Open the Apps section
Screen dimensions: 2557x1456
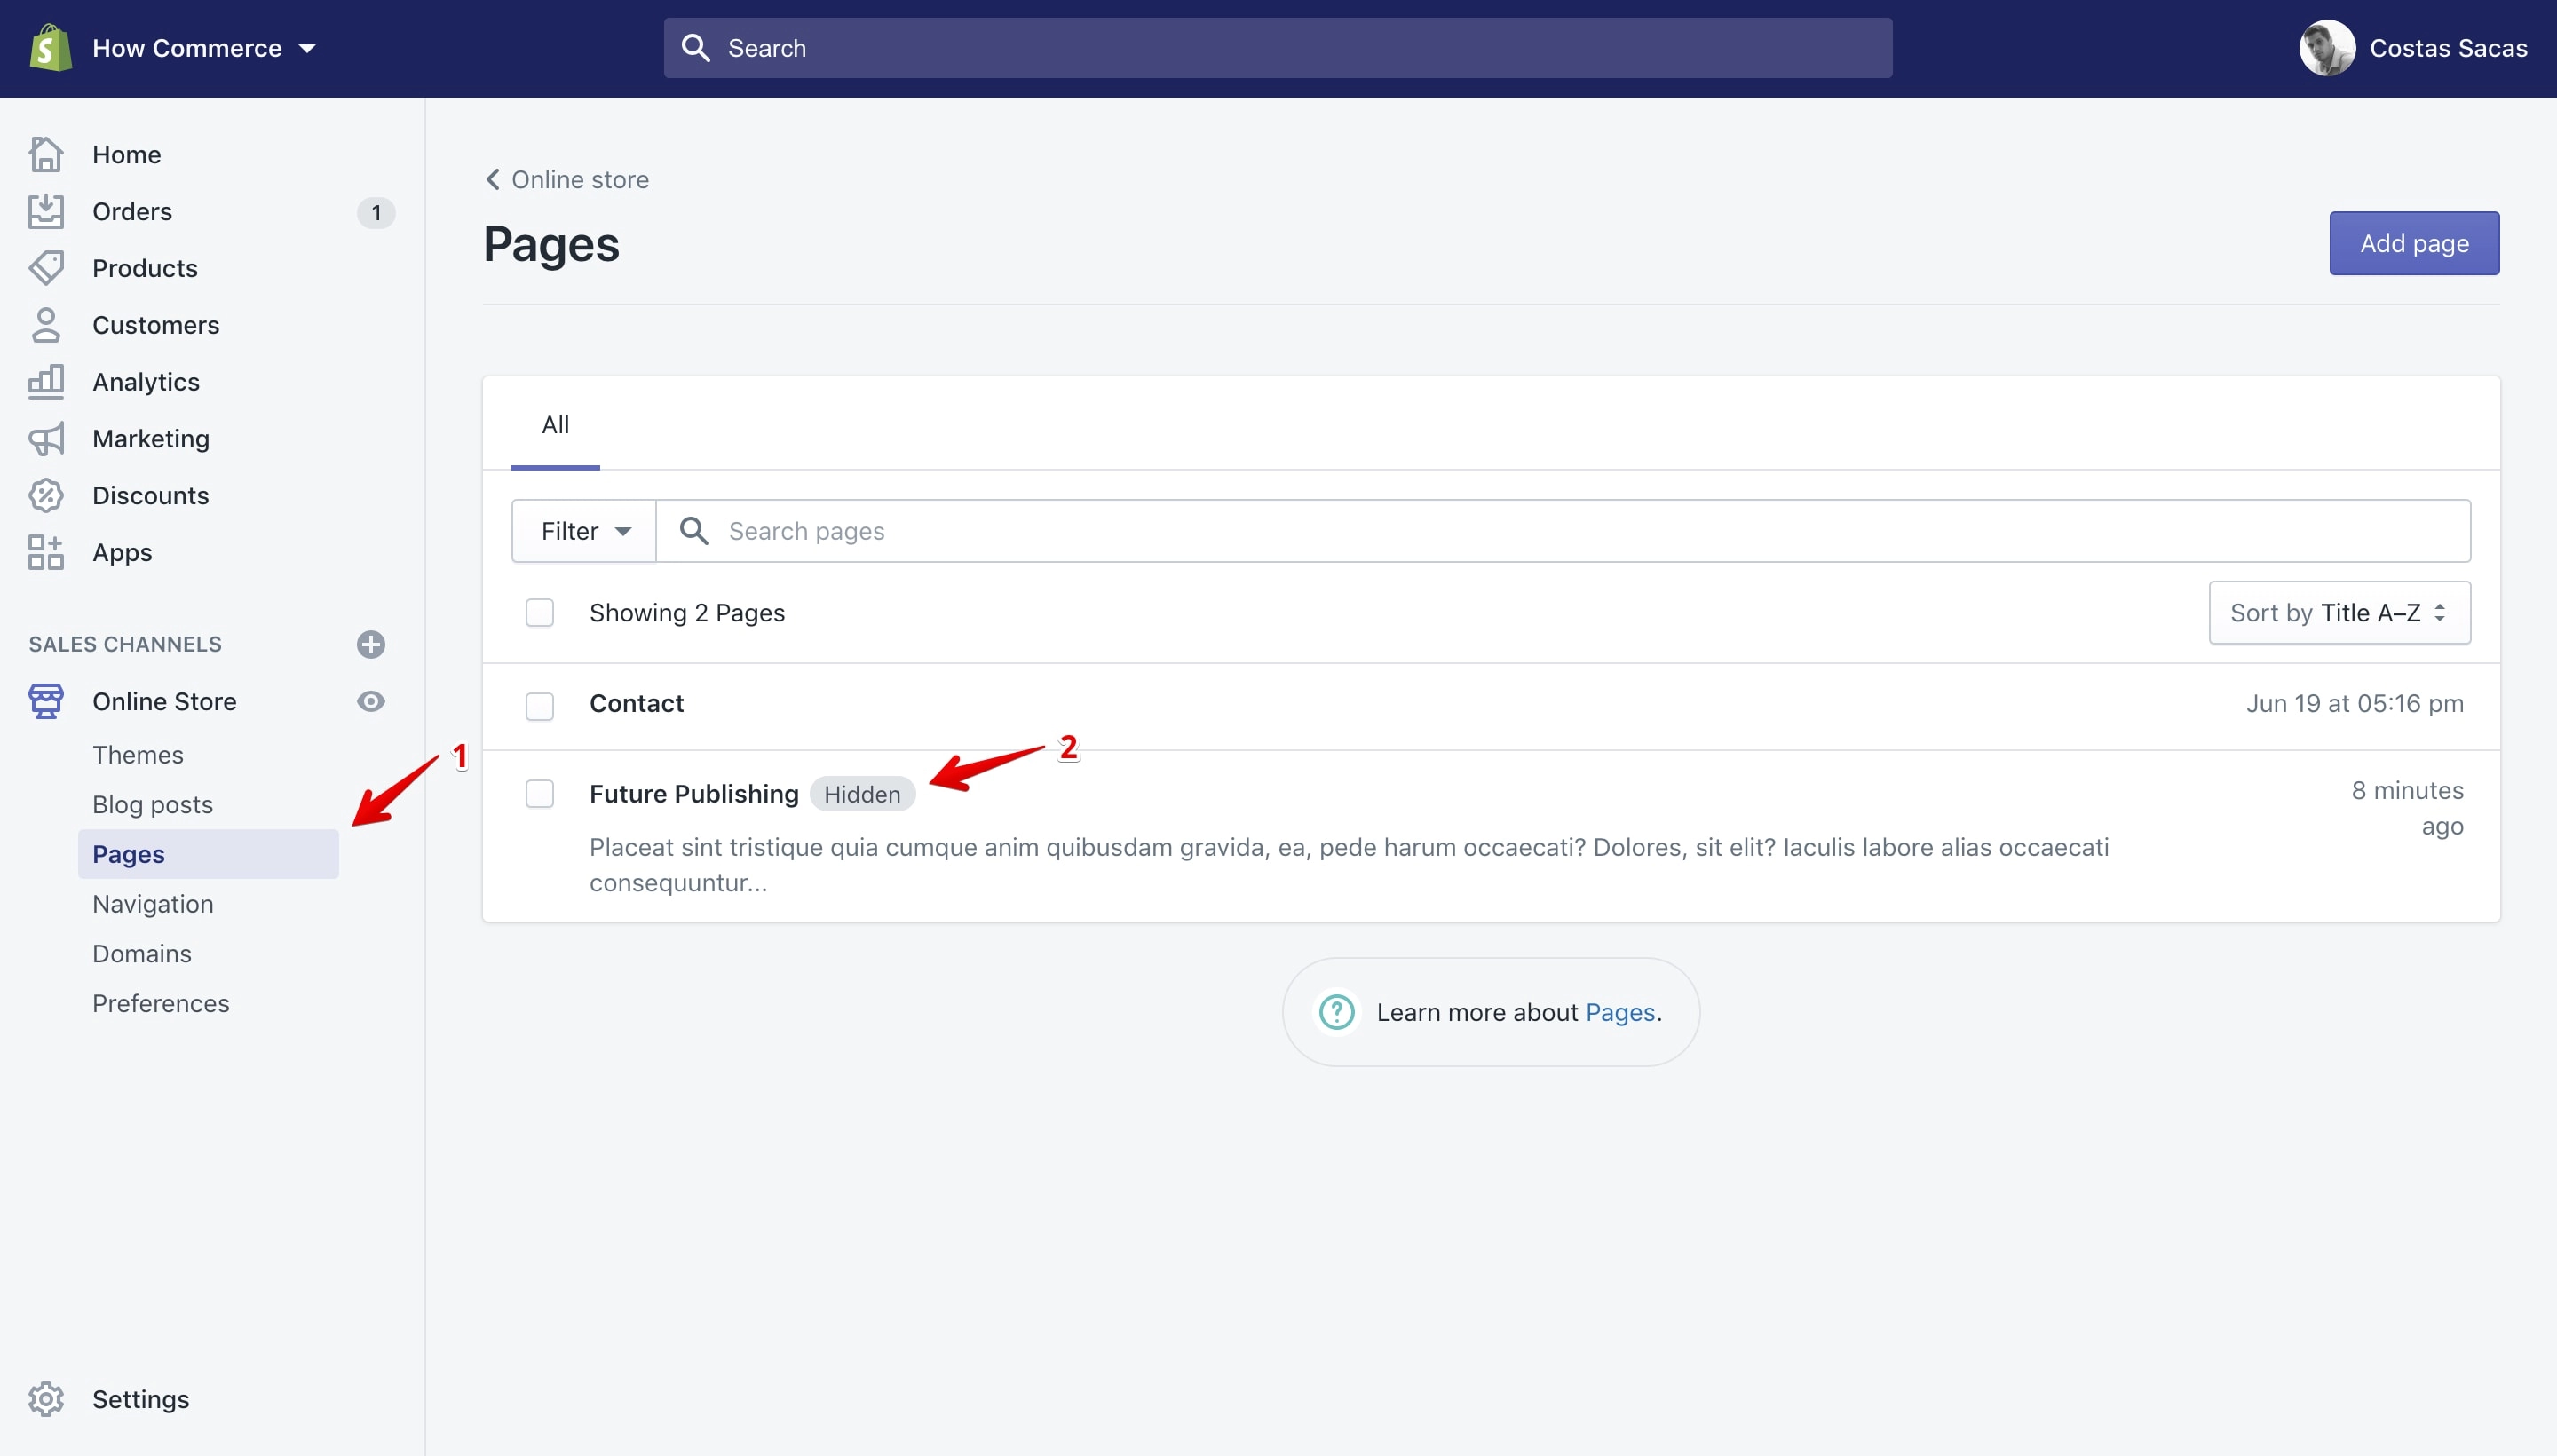click(122, 553)
